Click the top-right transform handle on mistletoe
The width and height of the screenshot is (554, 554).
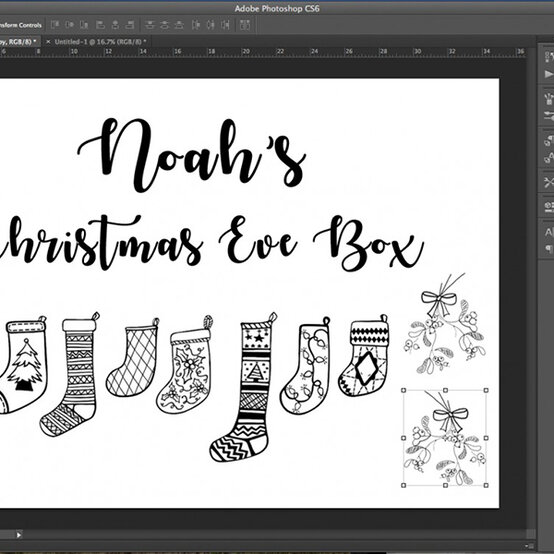(486, 390)
